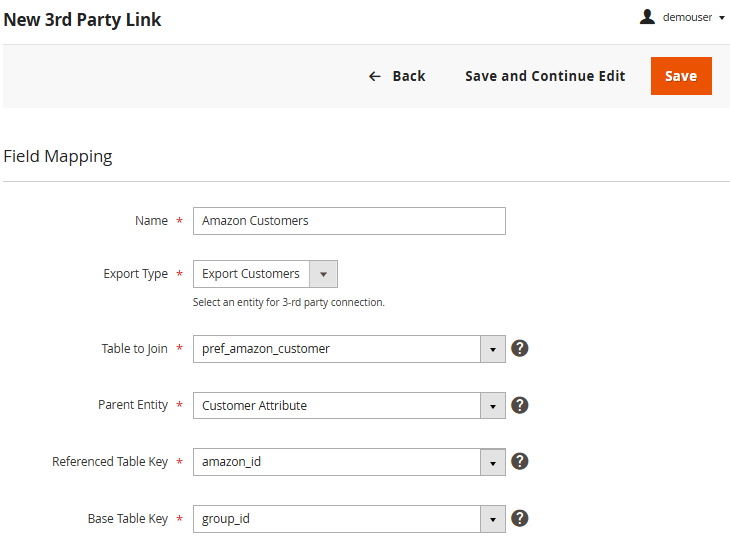
Task: Click the Base Table Key label
Action: (x=128, y=518)
